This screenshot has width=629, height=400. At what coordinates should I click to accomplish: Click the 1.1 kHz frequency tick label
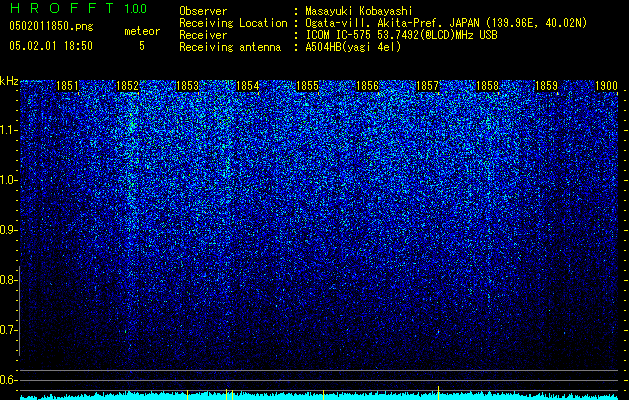pos(9,130)
